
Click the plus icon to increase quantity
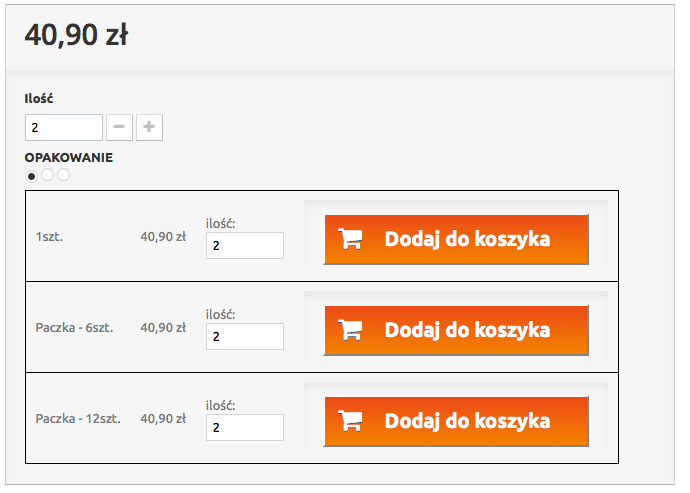[149, 128]
